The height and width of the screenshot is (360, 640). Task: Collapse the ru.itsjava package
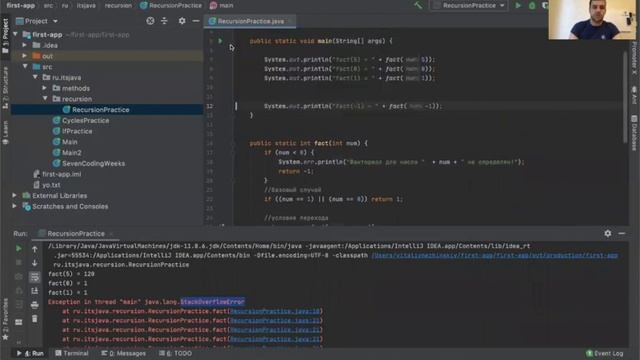pyautogui.click(x=35, y=77)
